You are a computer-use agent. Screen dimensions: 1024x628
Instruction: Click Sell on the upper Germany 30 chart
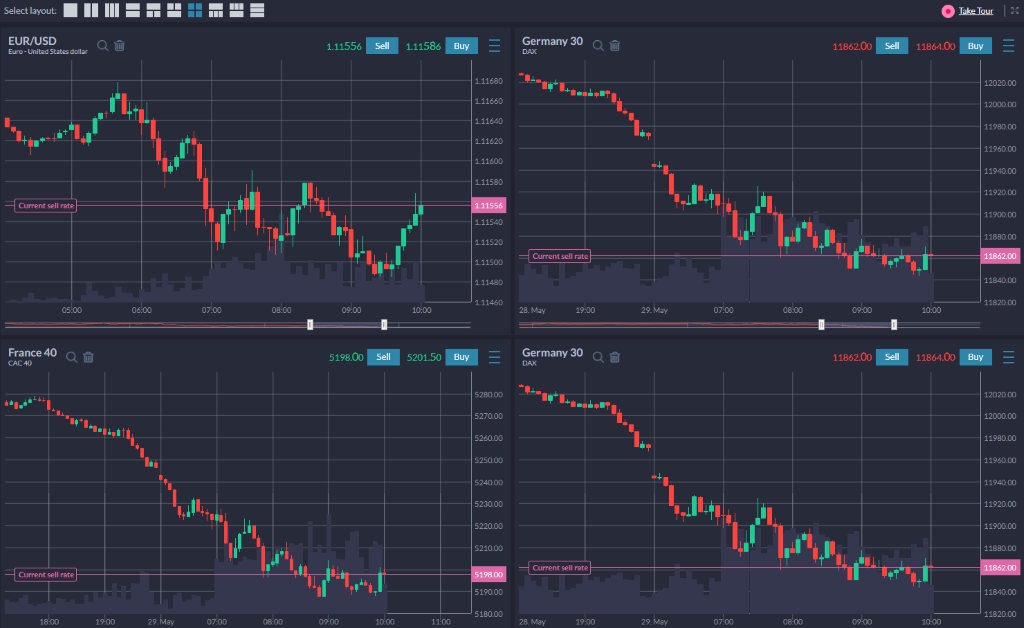point(891,46)
